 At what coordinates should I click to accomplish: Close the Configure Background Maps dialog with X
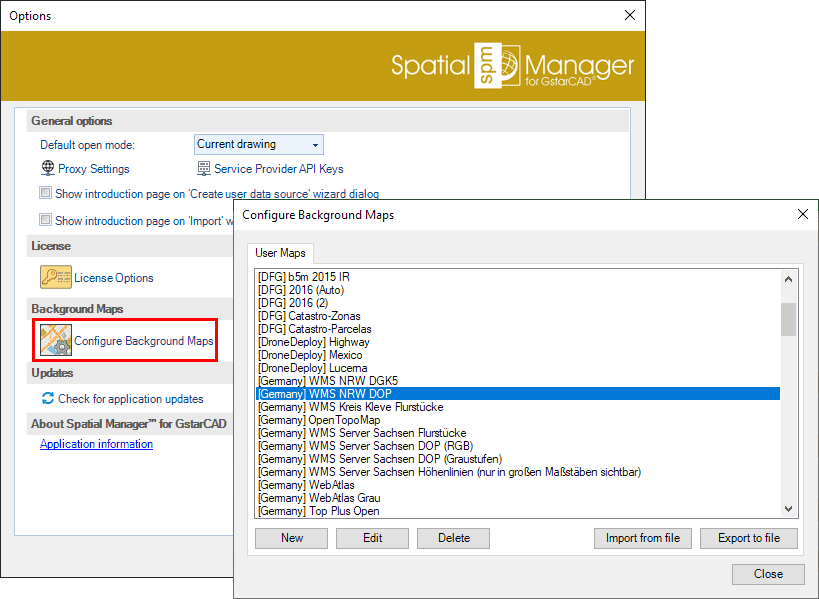(802, 214)
